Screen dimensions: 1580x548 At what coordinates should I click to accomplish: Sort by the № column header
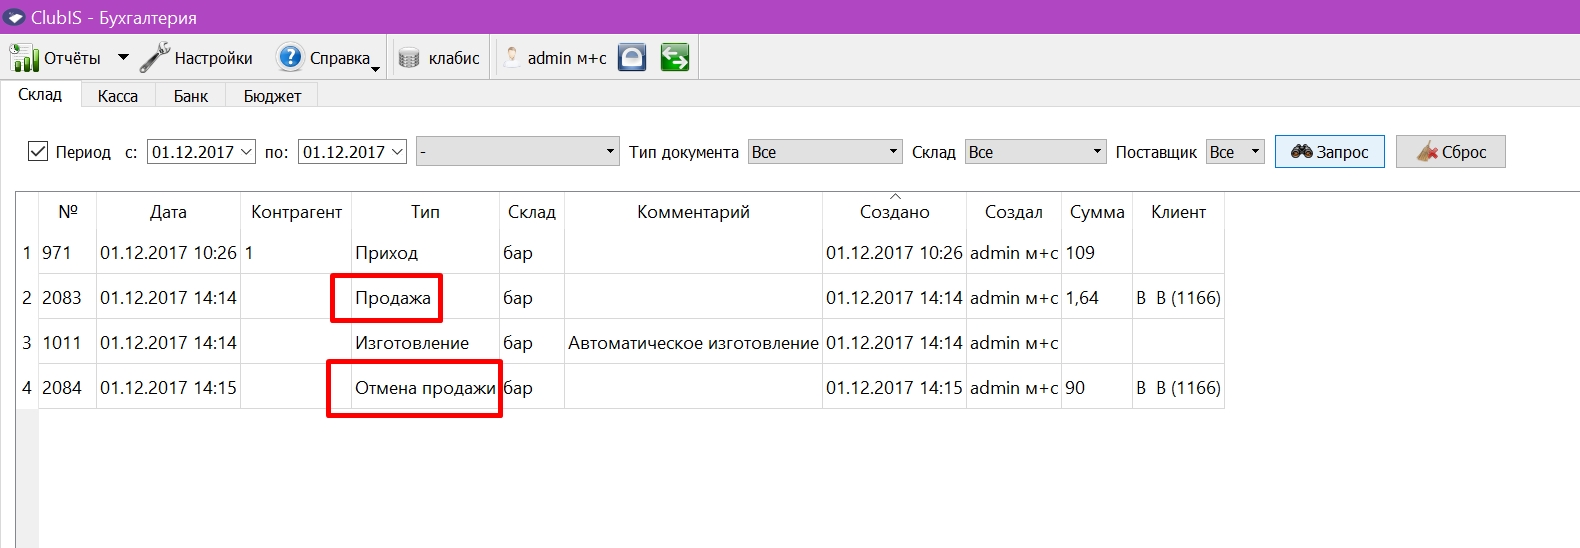[67, 212]
